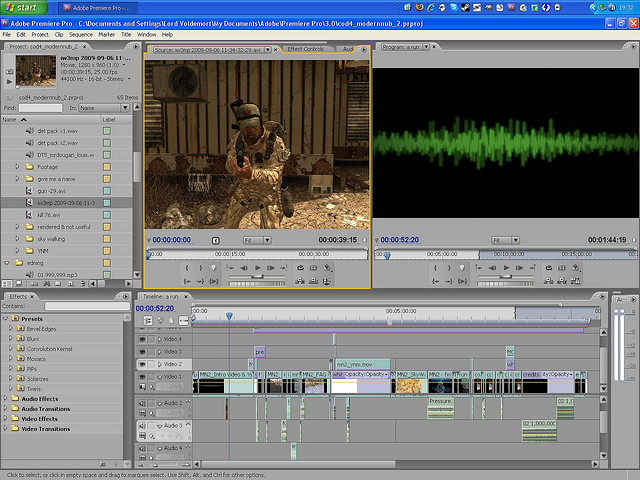Play the clip in the Source monitor
Screen dimensions: 640x480
pos(258,268)
